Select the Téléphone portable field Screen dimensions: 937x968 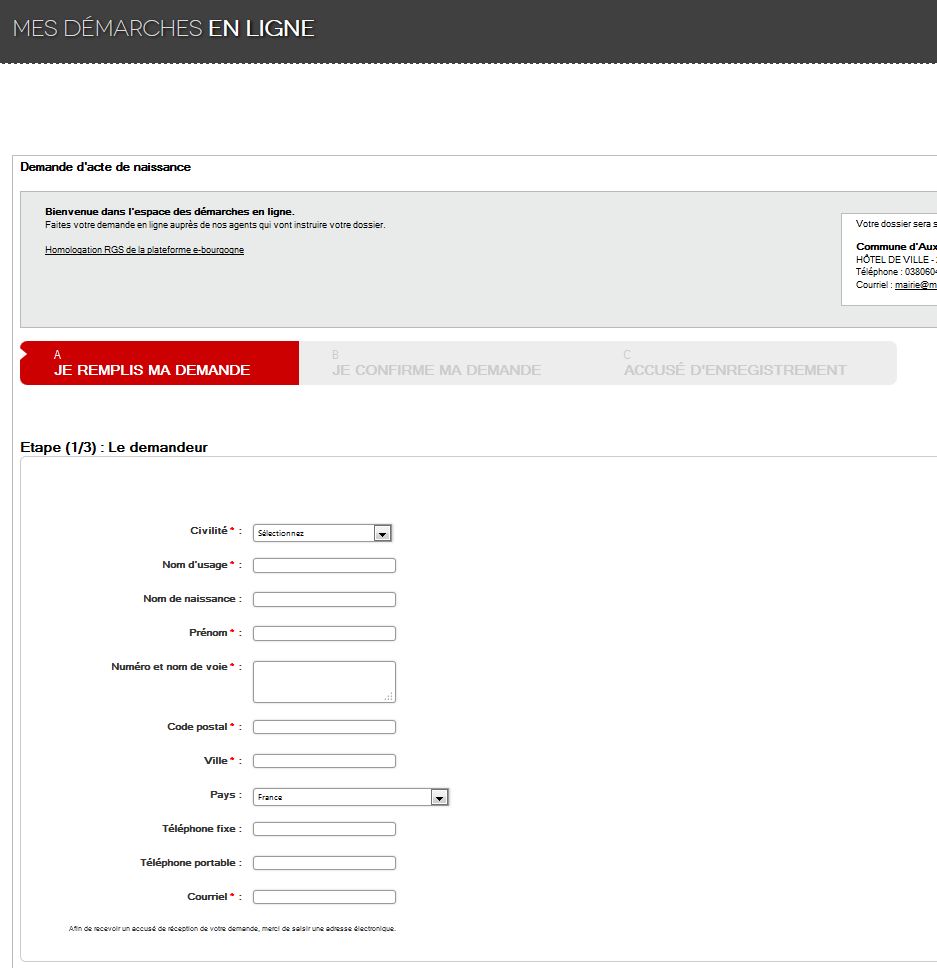(x=324, y=863)
